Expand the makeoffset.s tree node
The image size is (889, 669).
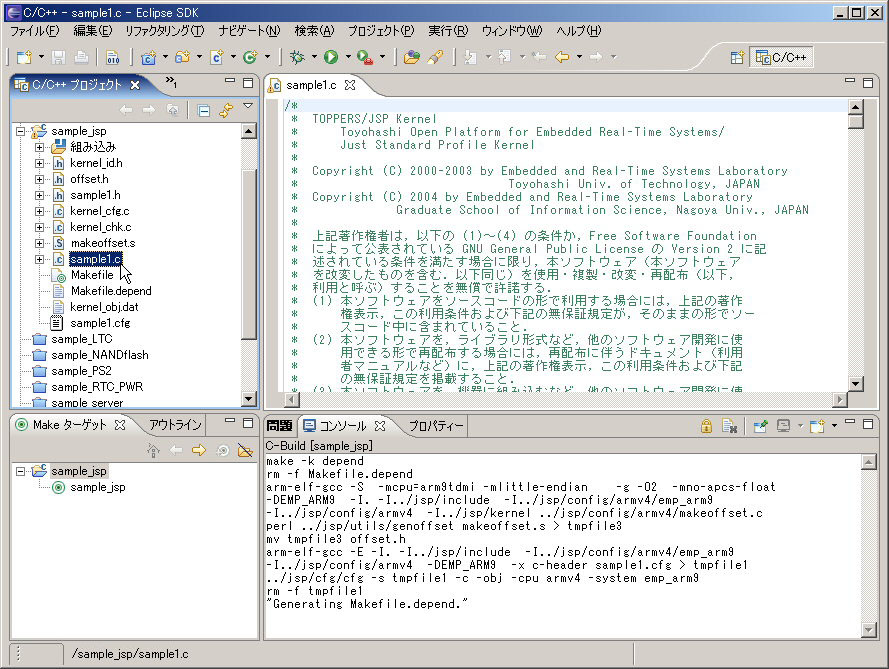tap(39, 243)
